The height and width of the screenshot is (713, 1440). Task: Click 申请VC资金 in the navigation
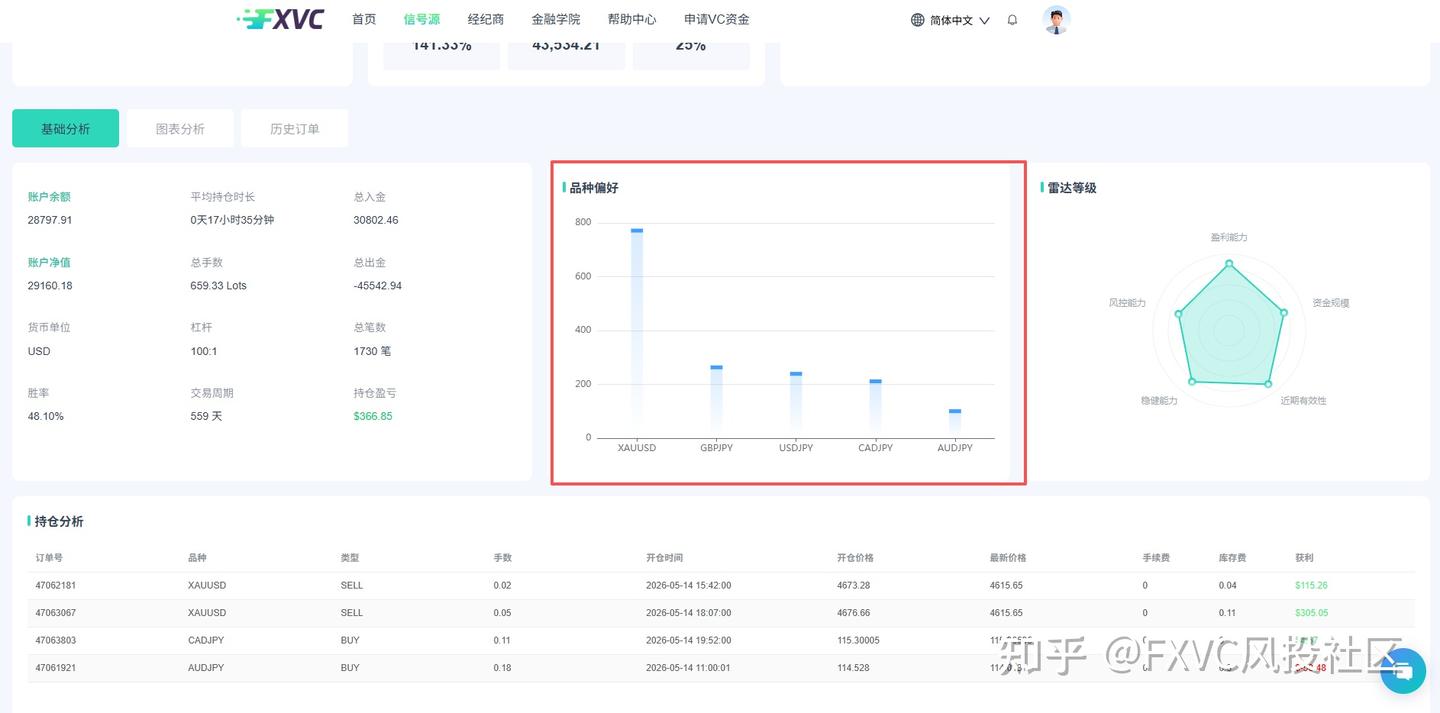717,19
